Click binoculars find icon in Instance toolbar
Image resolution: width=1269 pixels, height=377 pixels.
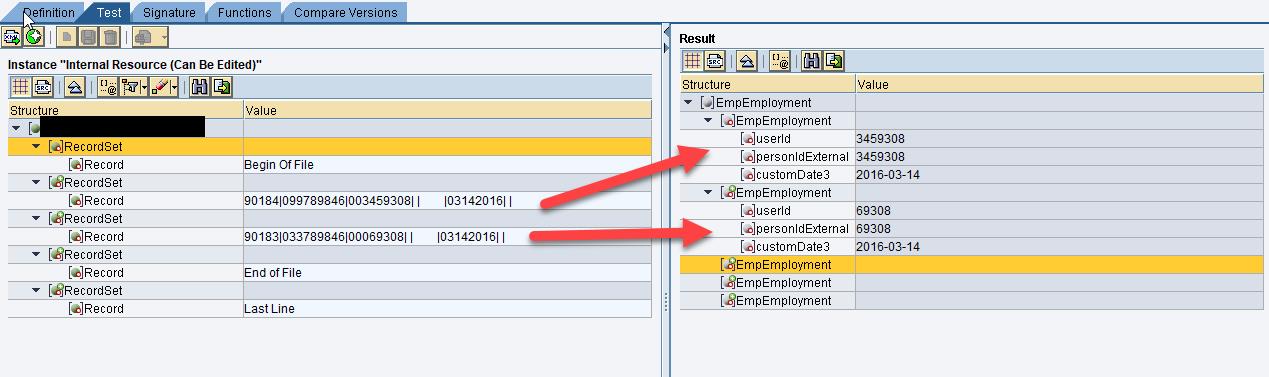point(200,87)
